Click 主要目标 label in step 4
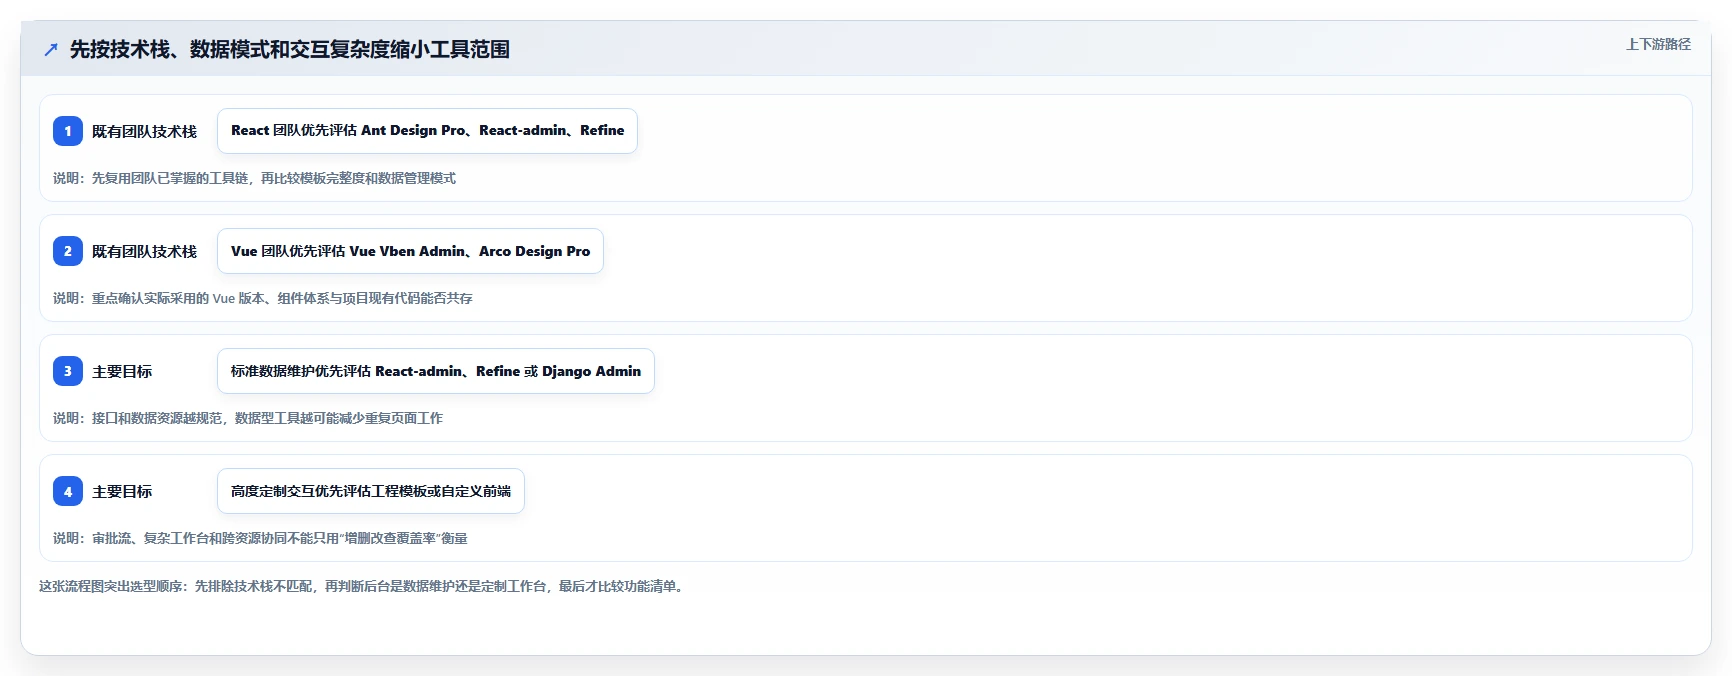Screen dimensions: 1732x676 [x=122, y=491]
